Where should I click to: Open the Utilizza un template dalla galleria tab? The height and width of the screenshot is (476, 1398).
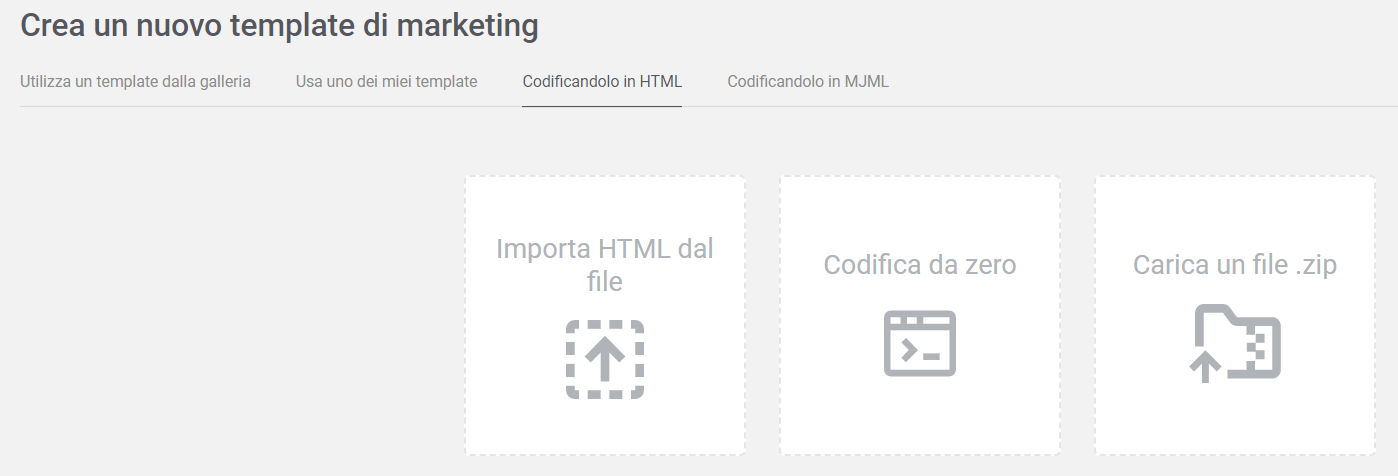[135, 81]
